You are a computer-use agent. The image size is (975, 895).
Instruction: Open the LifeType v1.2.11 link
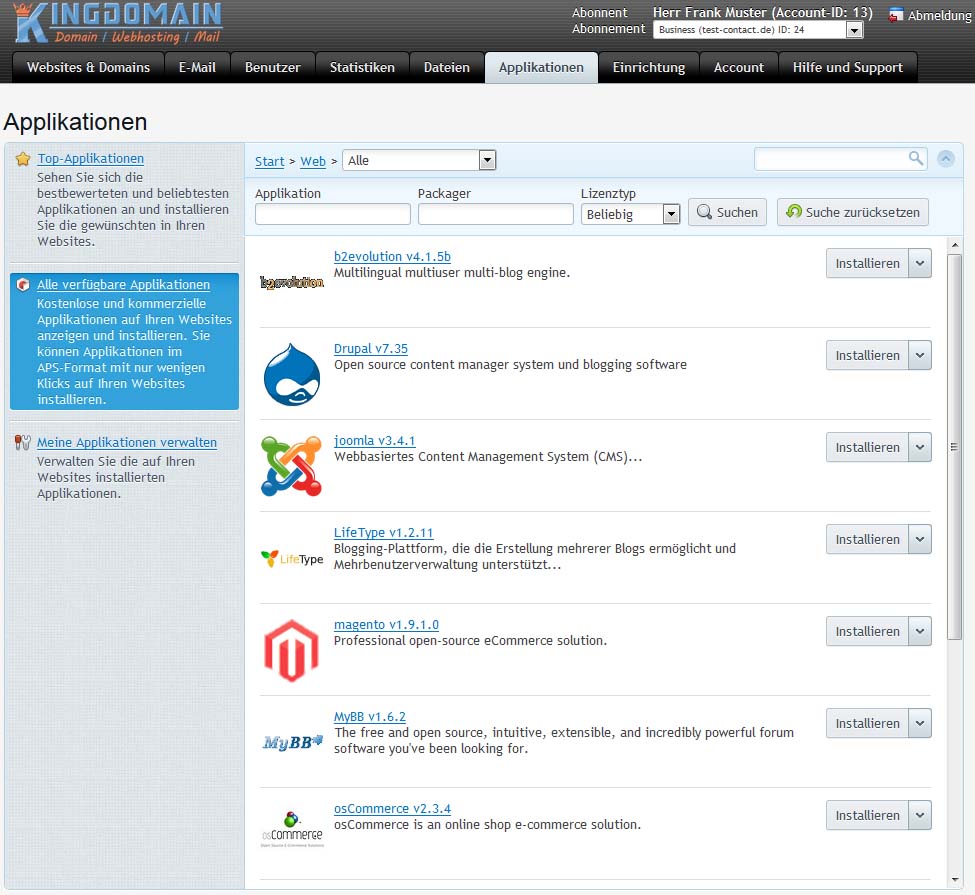(x=383, y=532)
